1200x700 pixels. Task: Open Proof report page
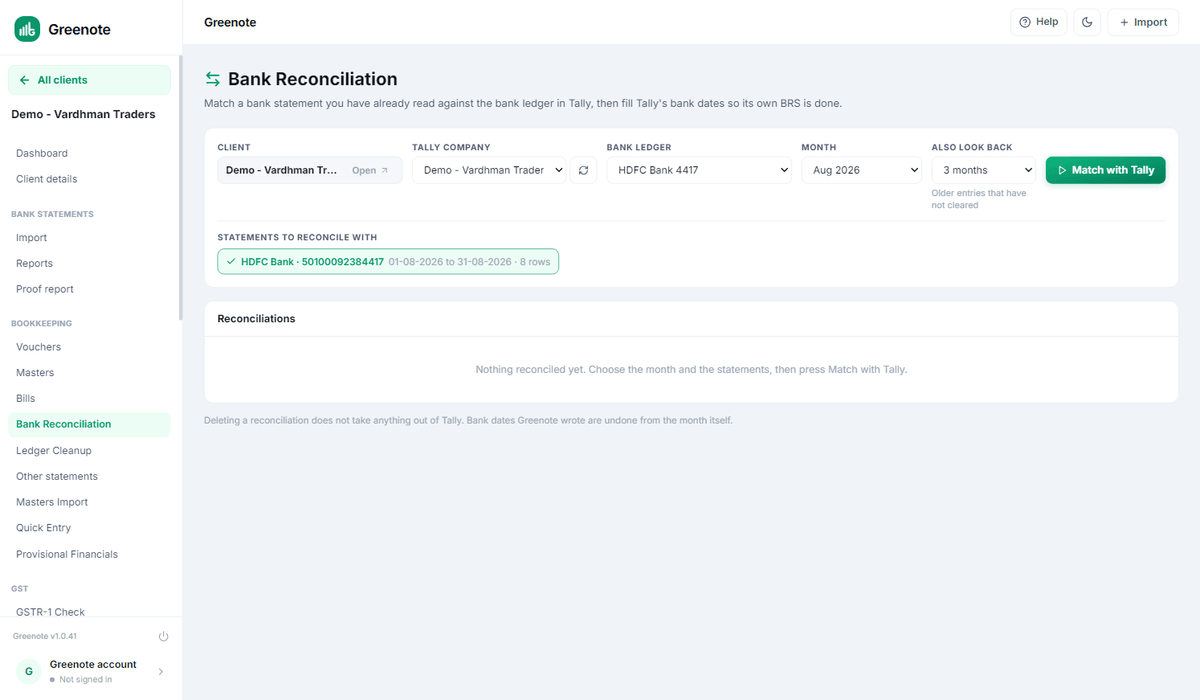coord(89,289)
